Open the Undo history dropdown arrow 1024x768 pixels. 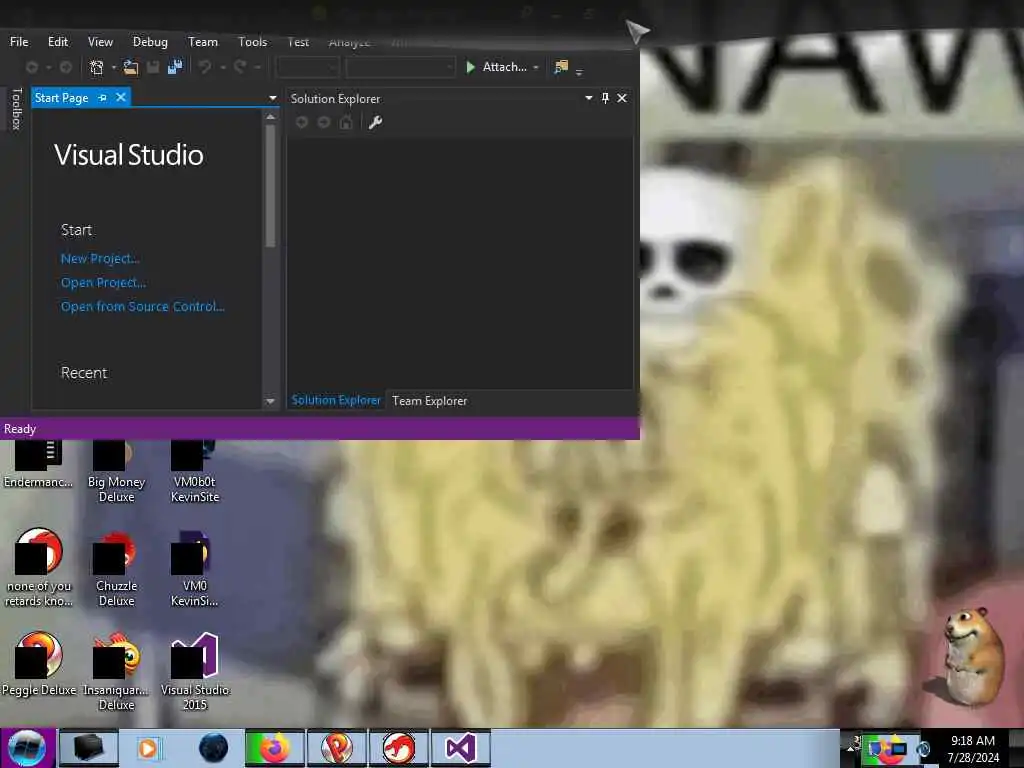tap(223, 67)
